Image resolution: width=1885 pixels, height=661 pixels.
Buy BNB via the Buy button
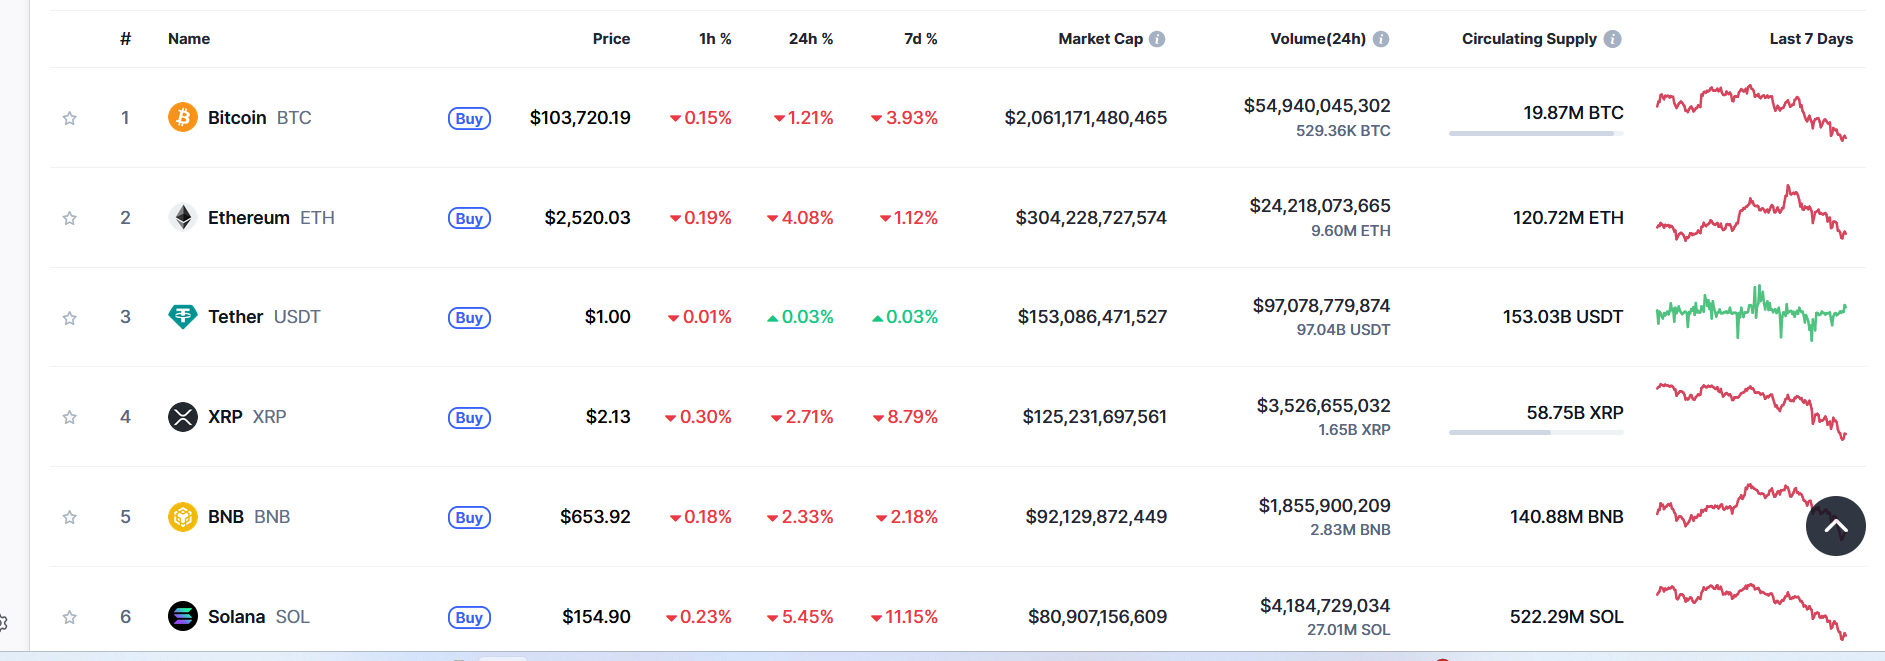[469, 517]
